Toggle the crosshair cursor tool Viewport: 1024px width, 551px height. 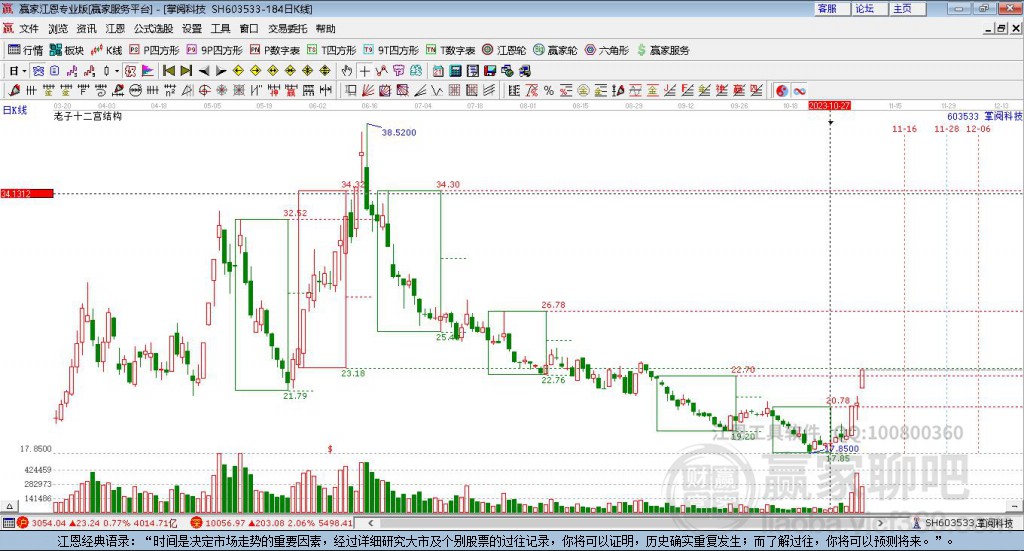[x=365, y=71]
